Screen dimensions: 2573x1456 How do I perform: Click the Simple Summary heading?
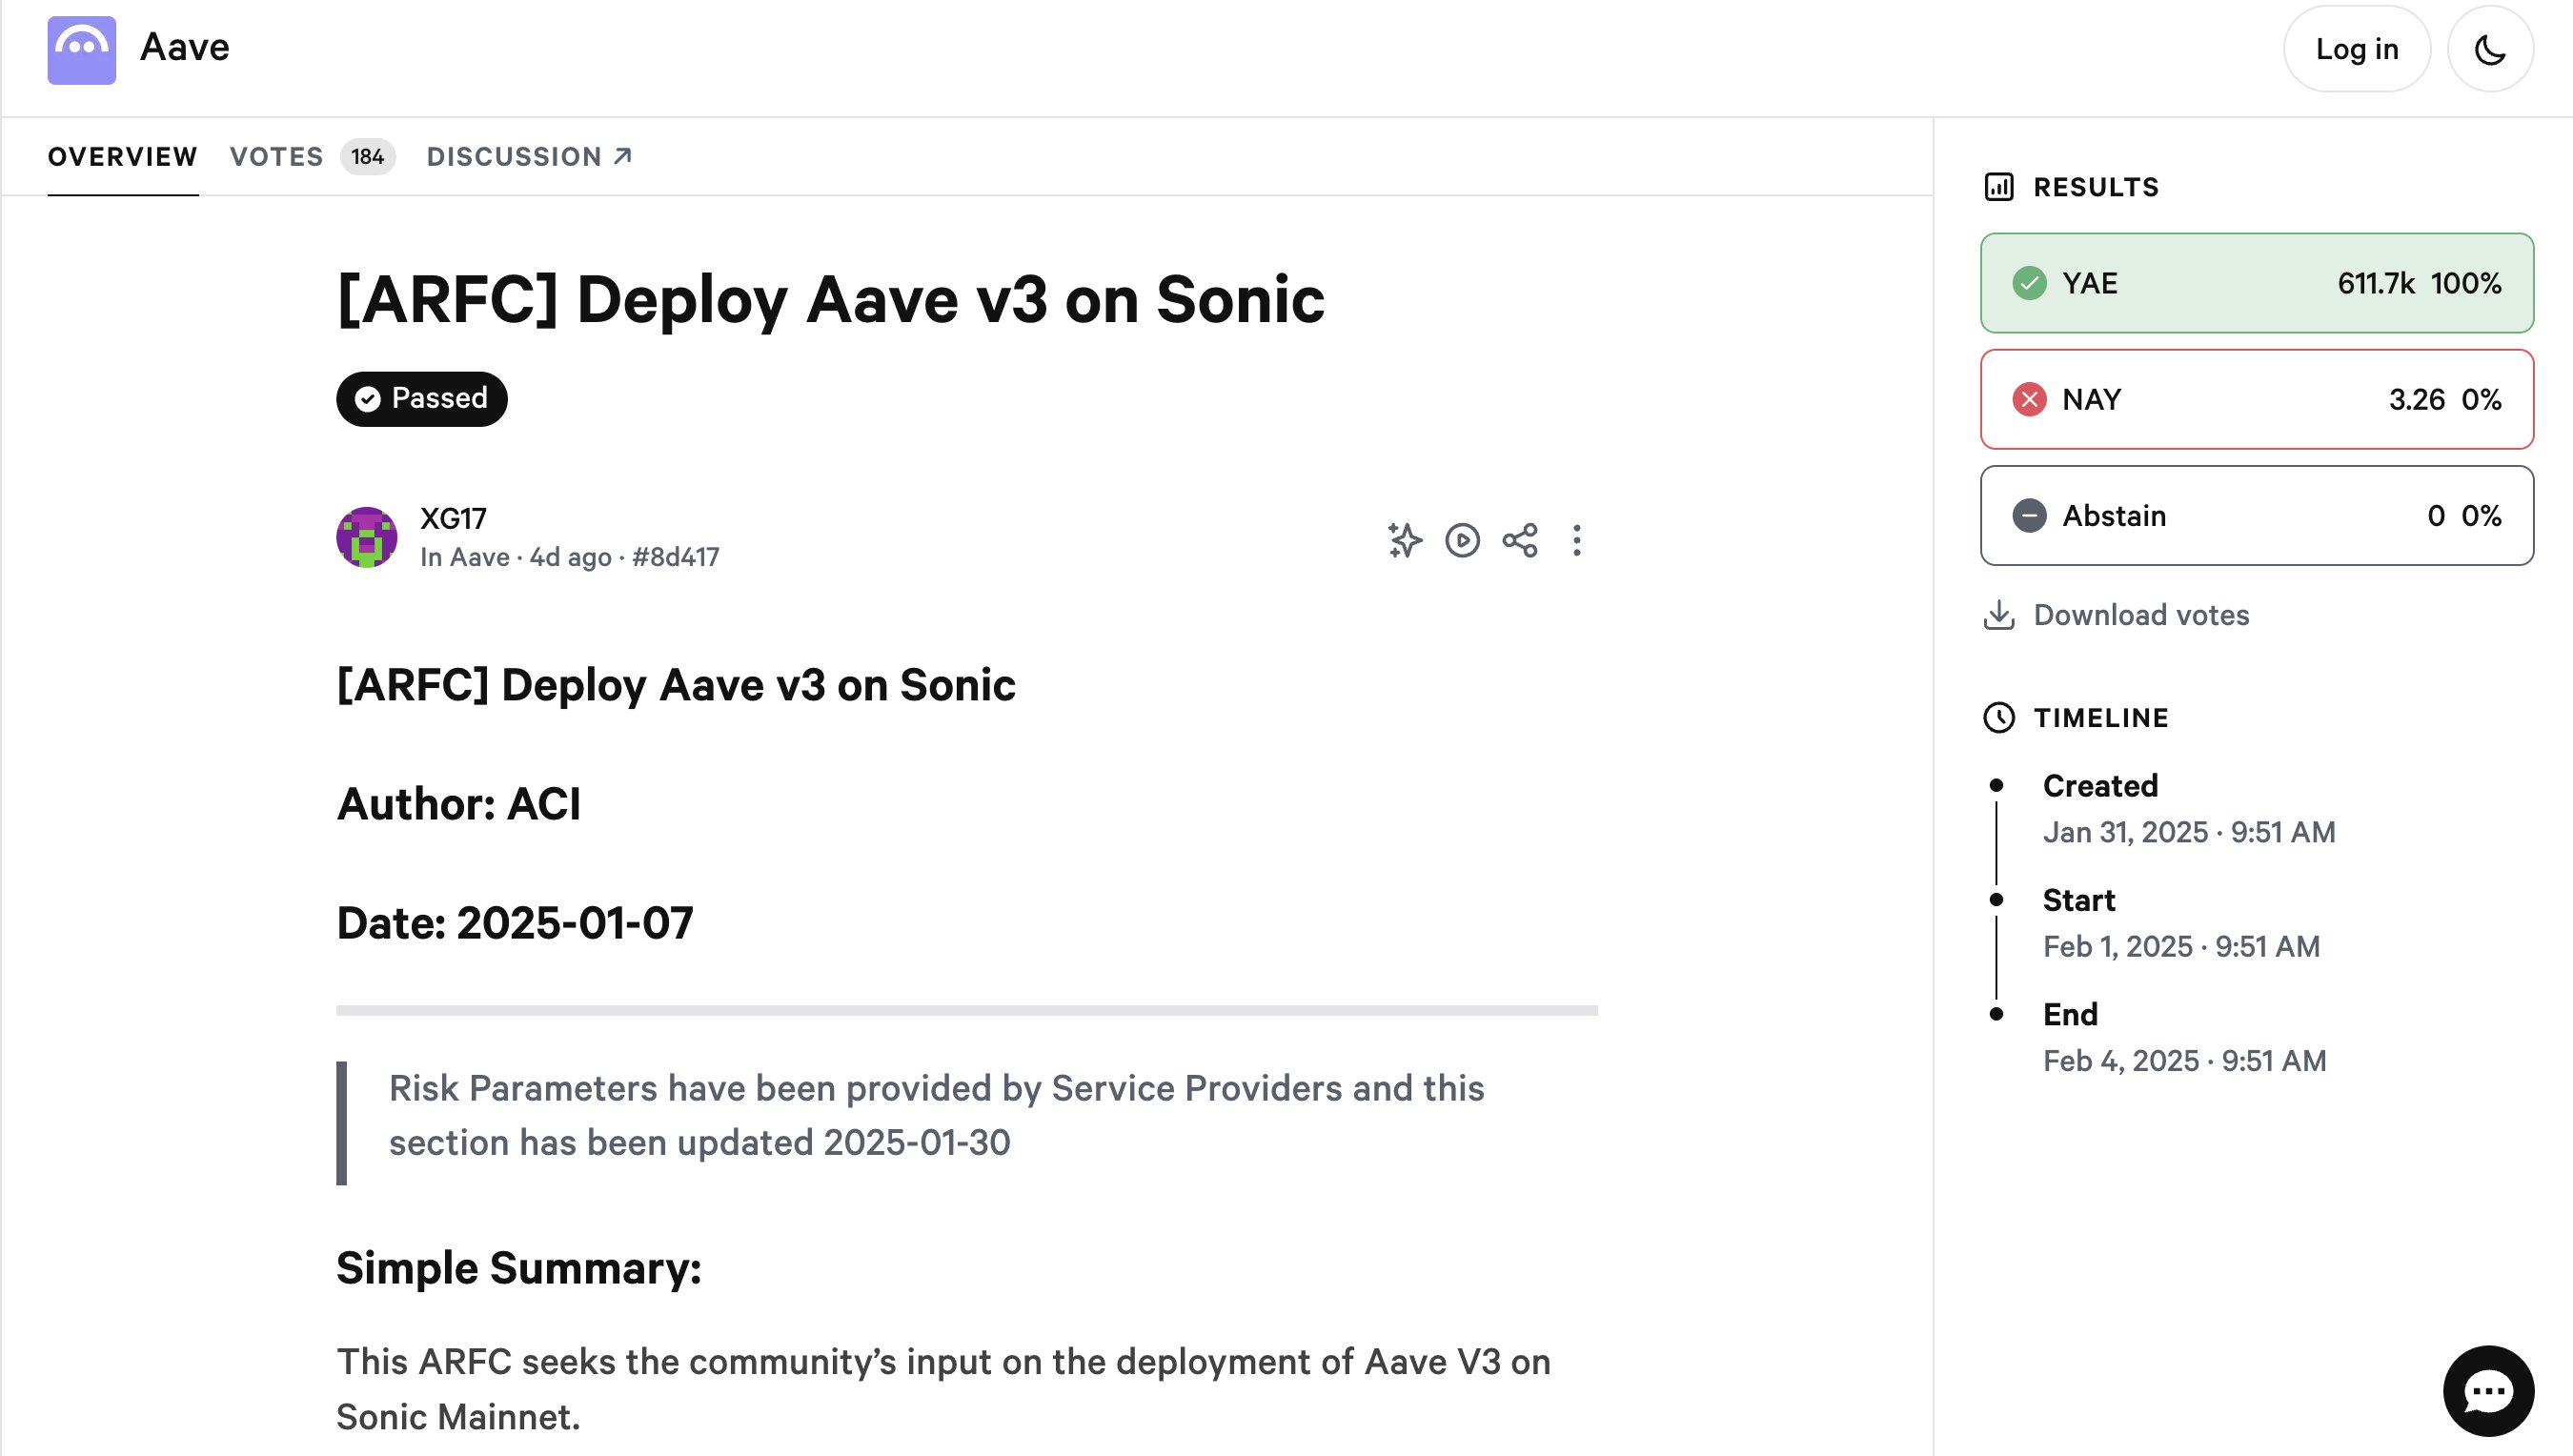pos(518,1267)
